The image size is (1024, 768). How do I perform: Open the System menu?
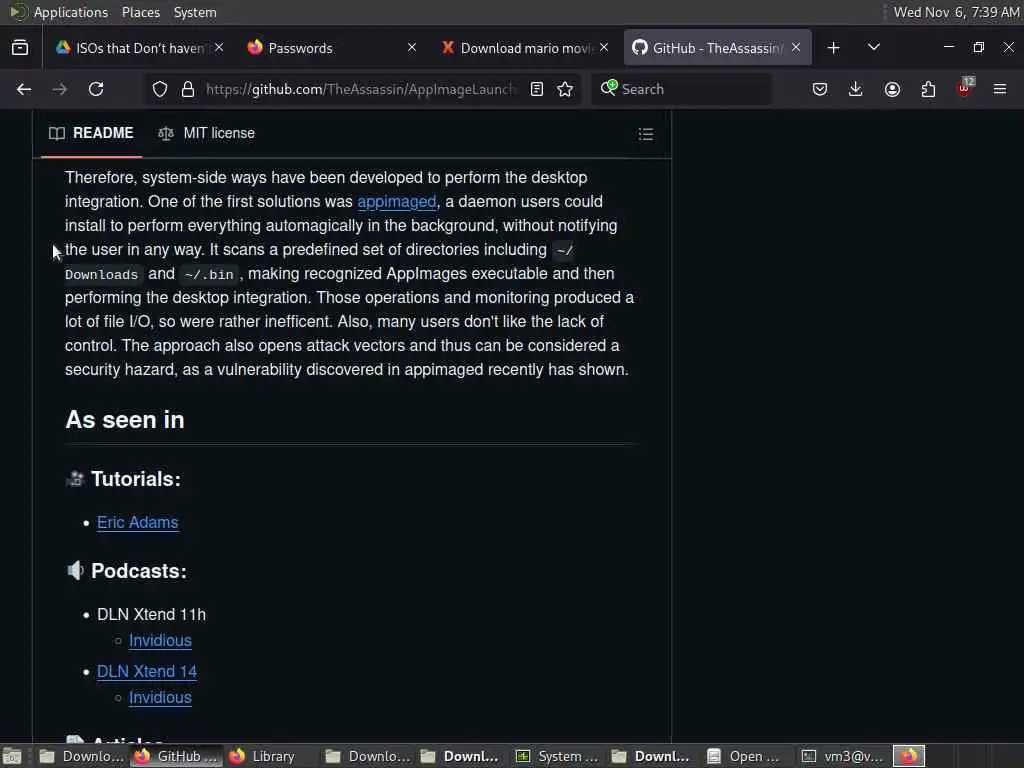click(x=195, y=12)
